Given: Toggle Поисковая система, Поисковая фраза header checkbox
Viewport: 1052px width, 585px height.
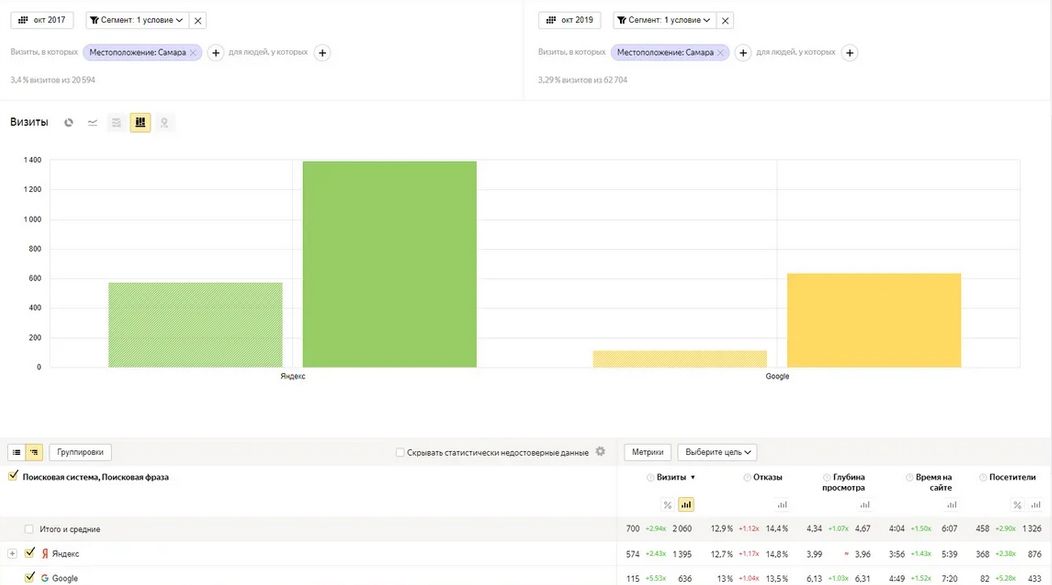Looking at the screenshot, I should pos(13,476).
